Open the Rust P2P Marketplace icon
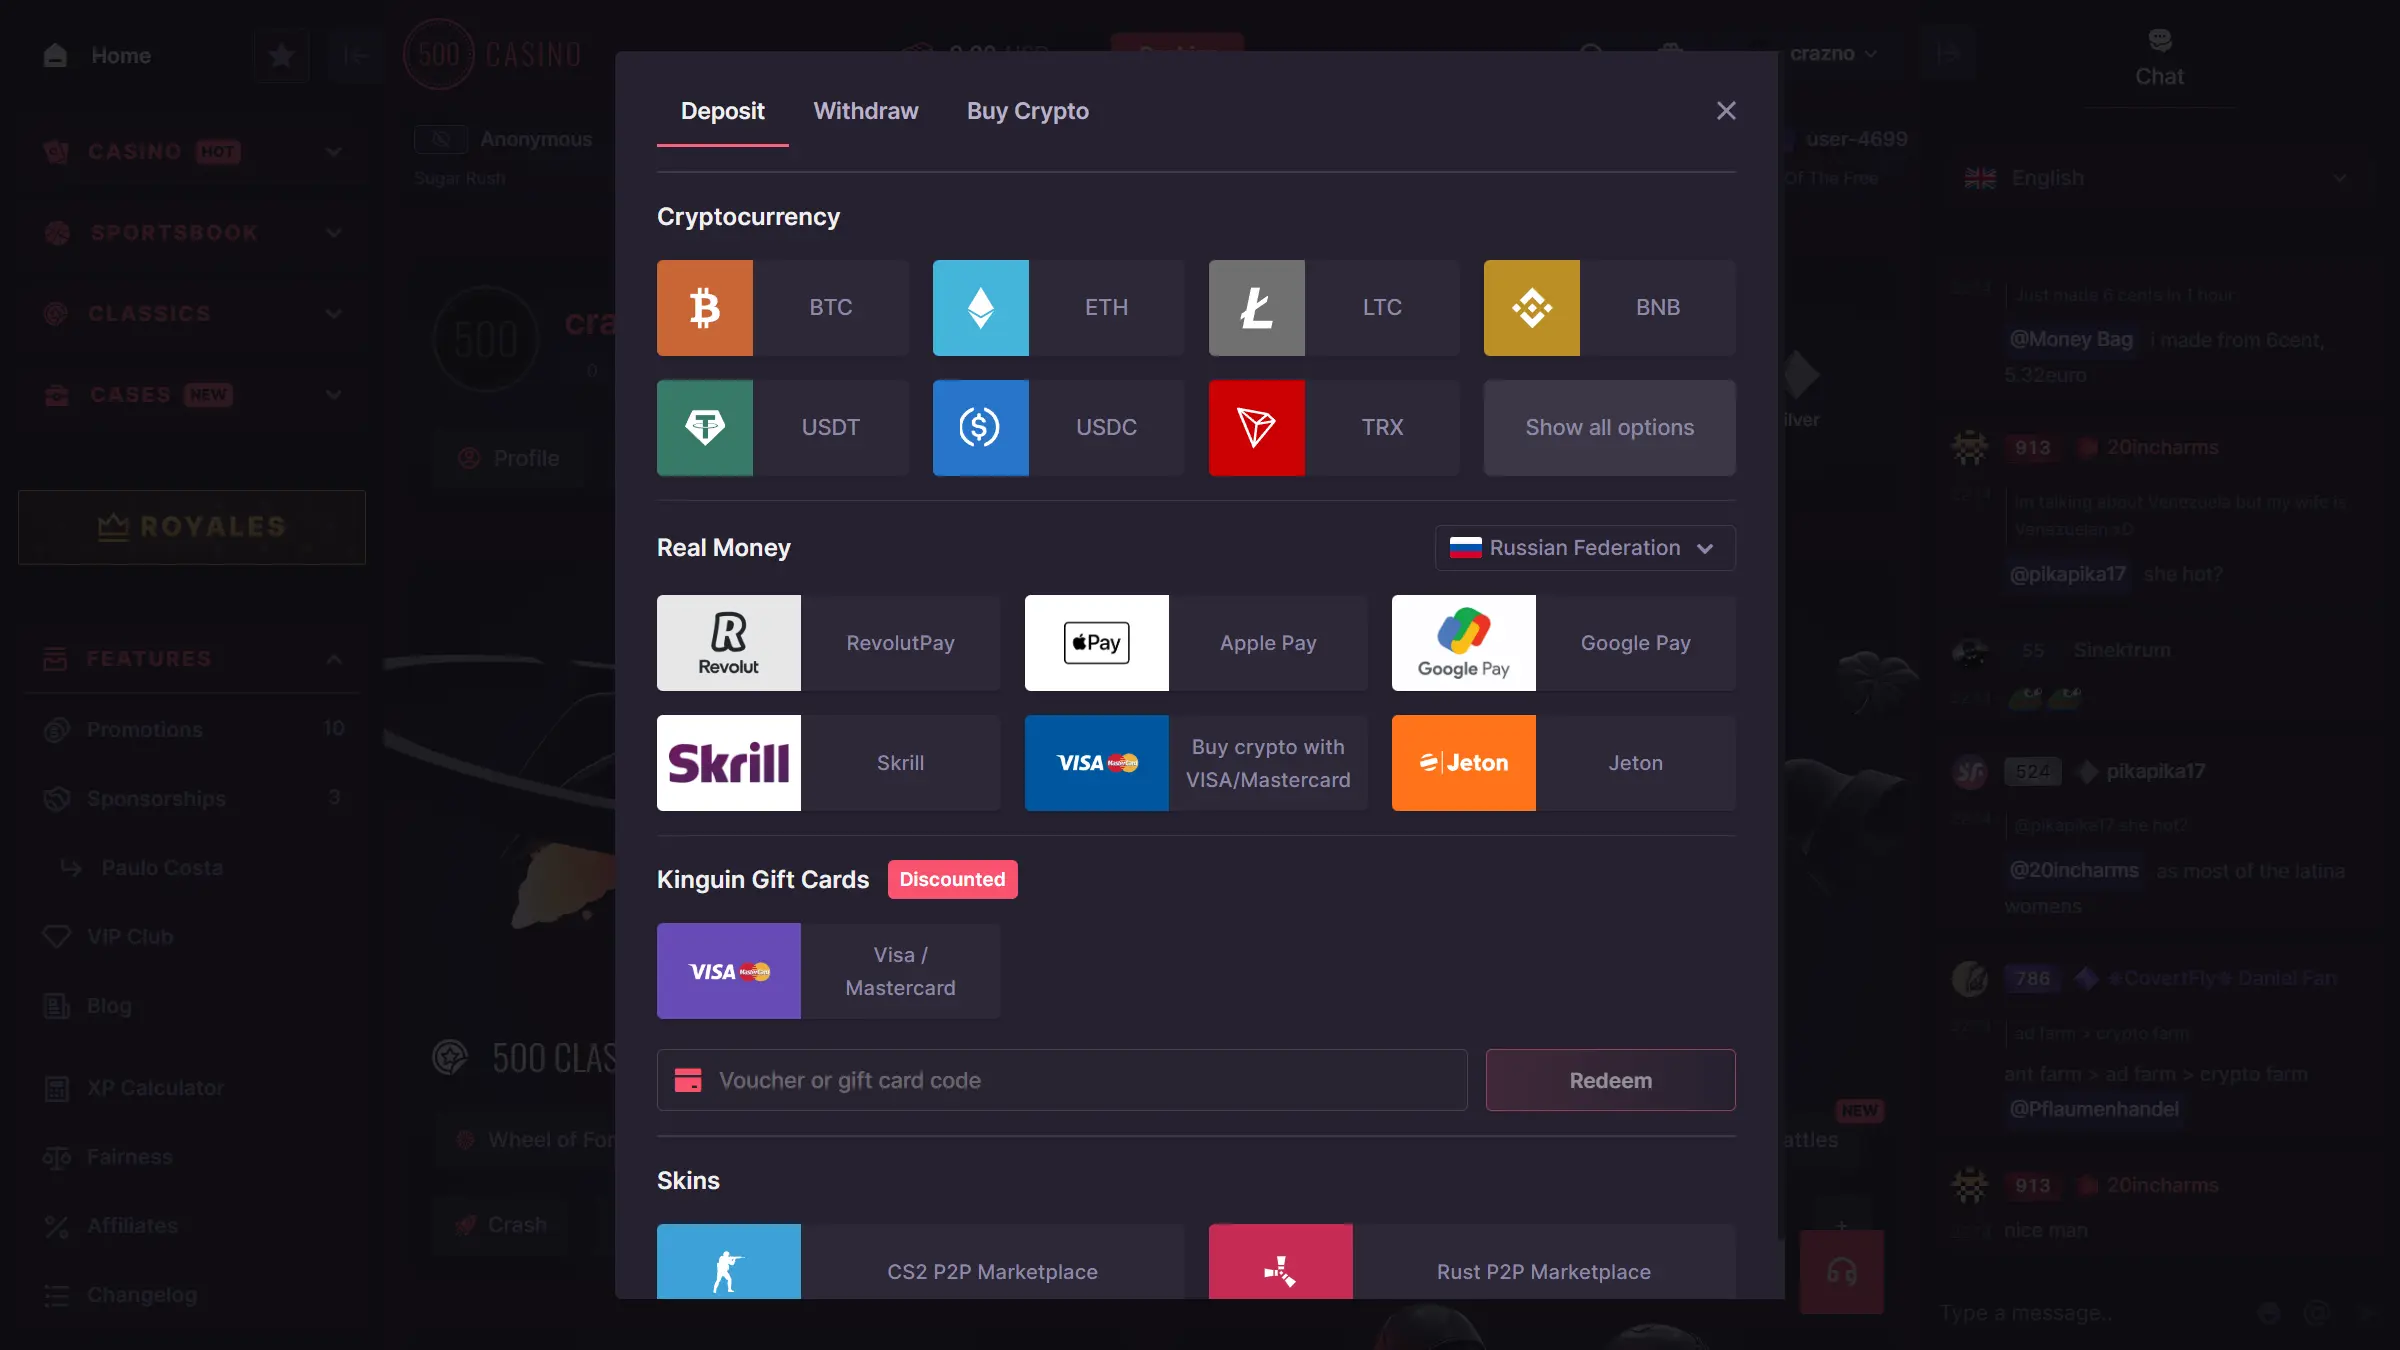Screen dimensions: 2400x1350 click(x=1281, y=1262)
